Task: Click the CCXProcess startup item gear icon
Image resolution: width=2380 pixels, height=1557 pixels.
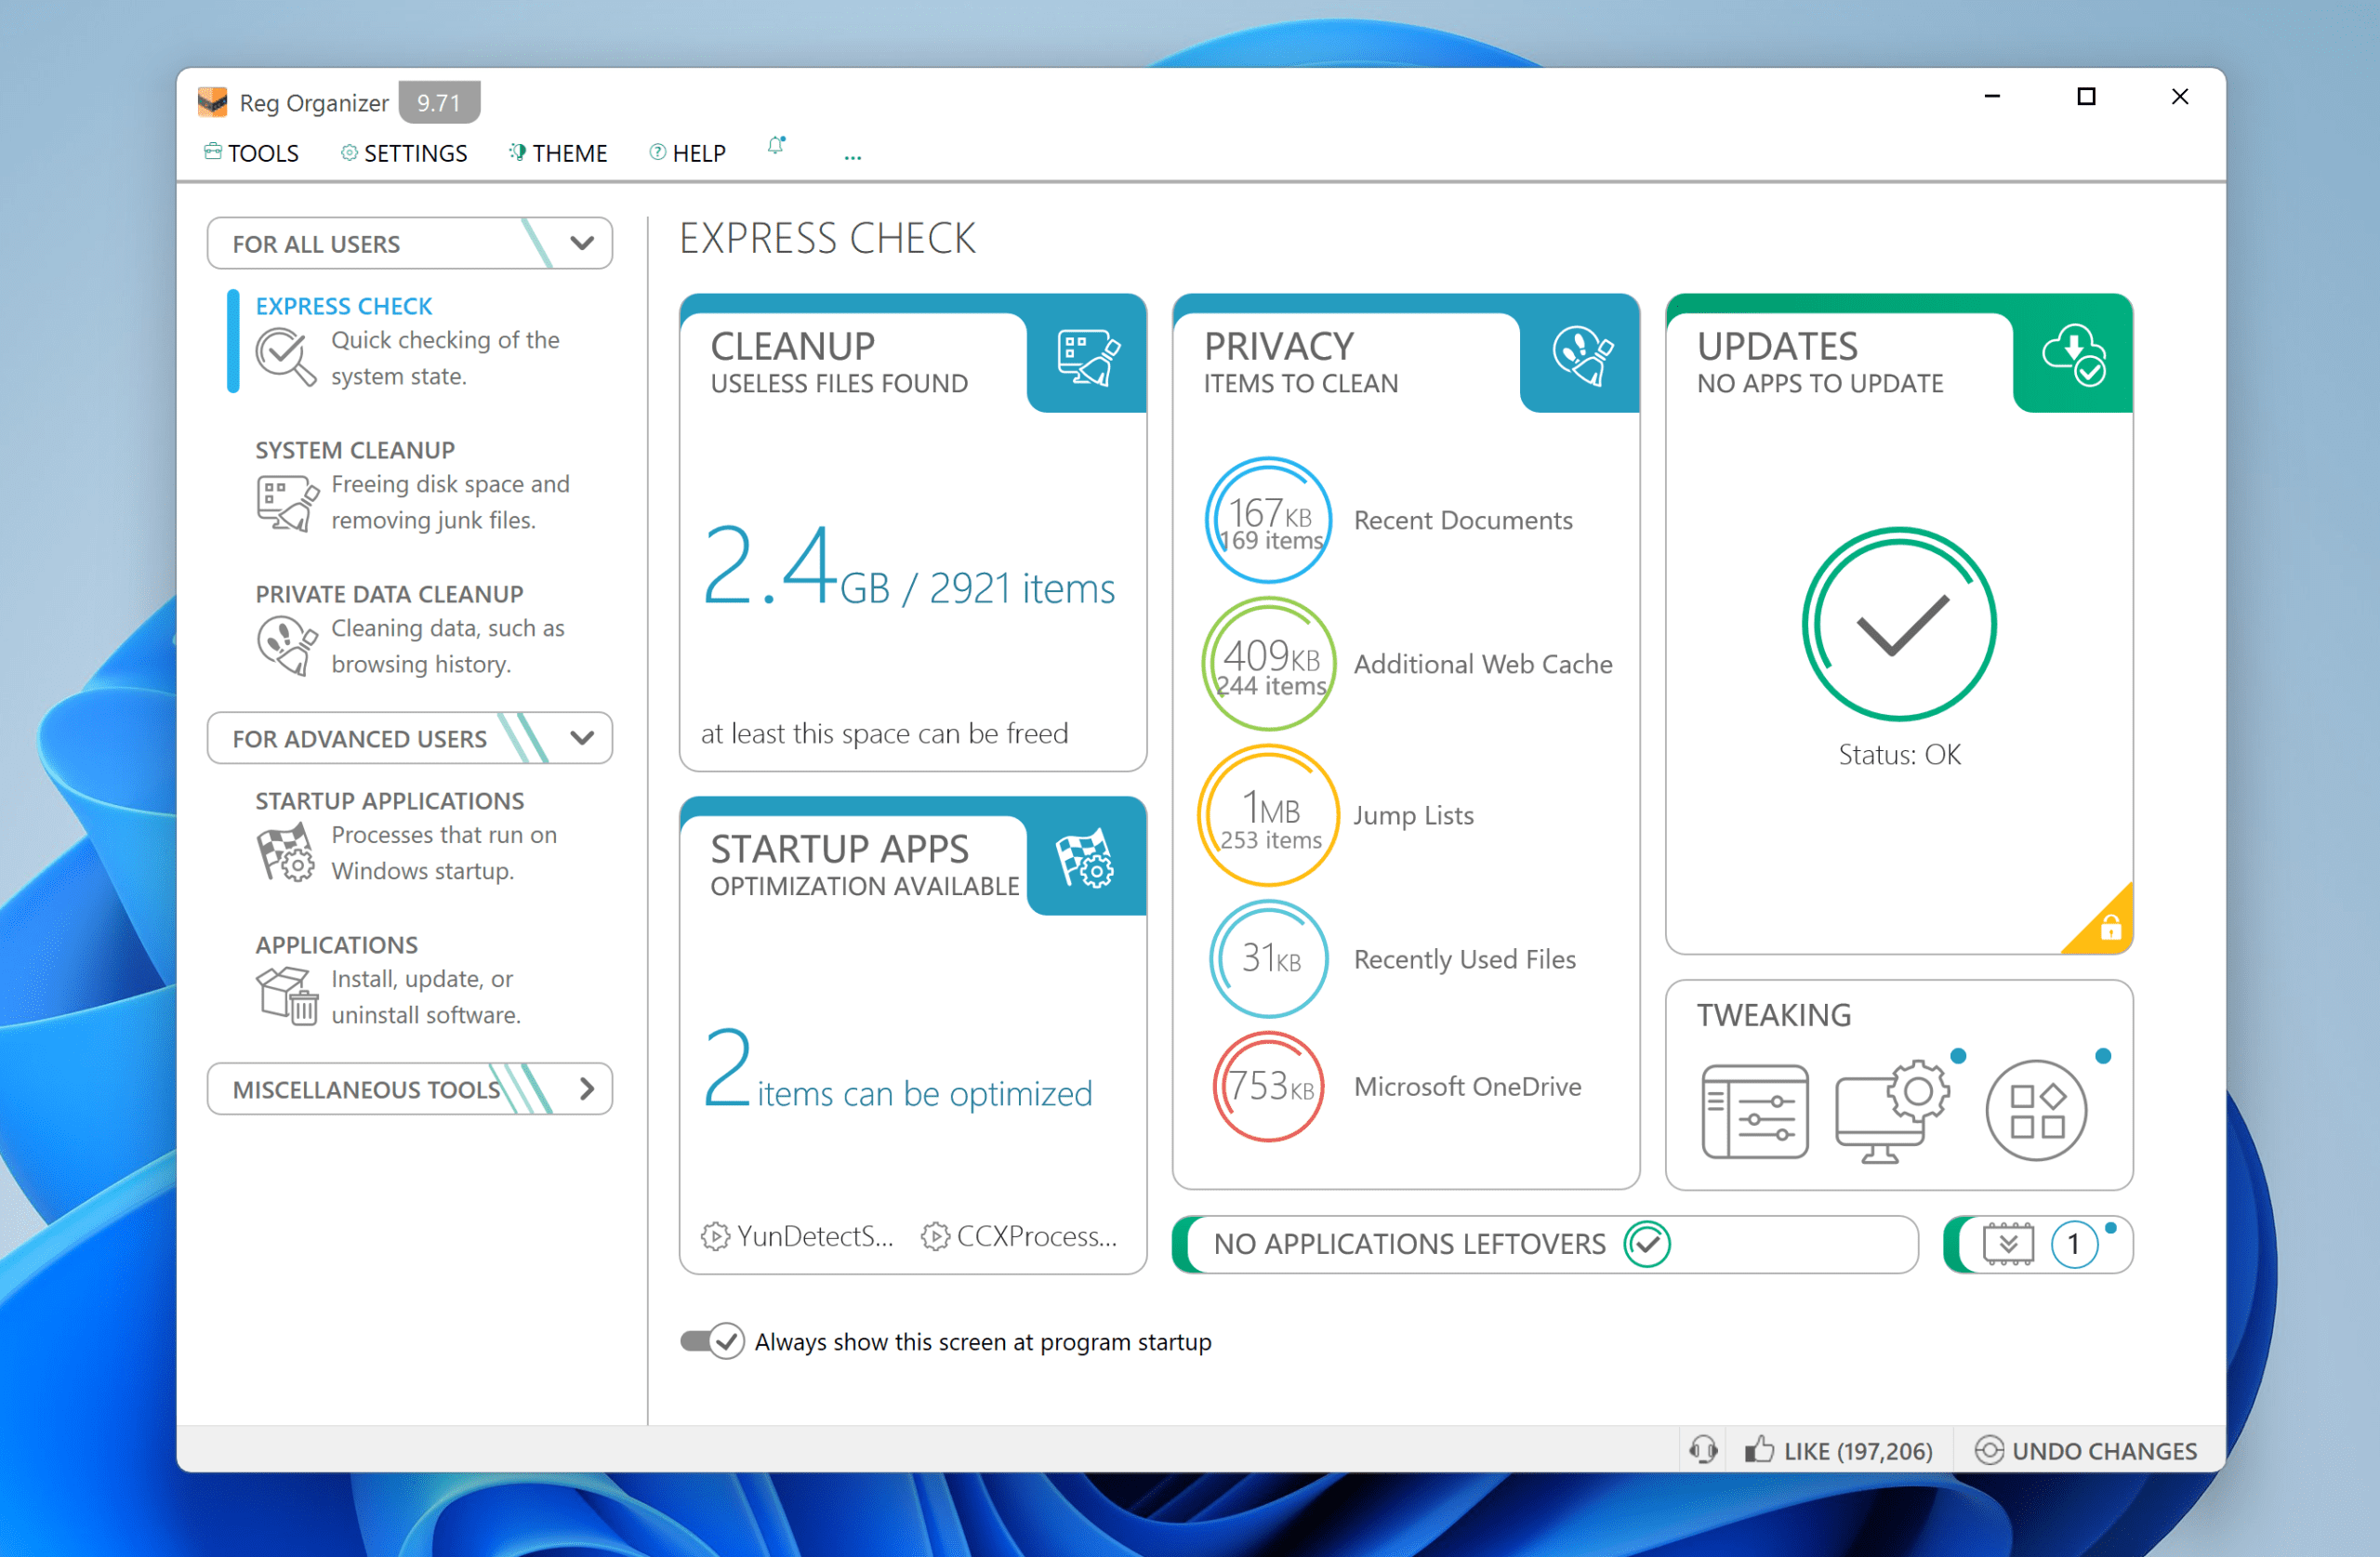Action: (935, 1237)
